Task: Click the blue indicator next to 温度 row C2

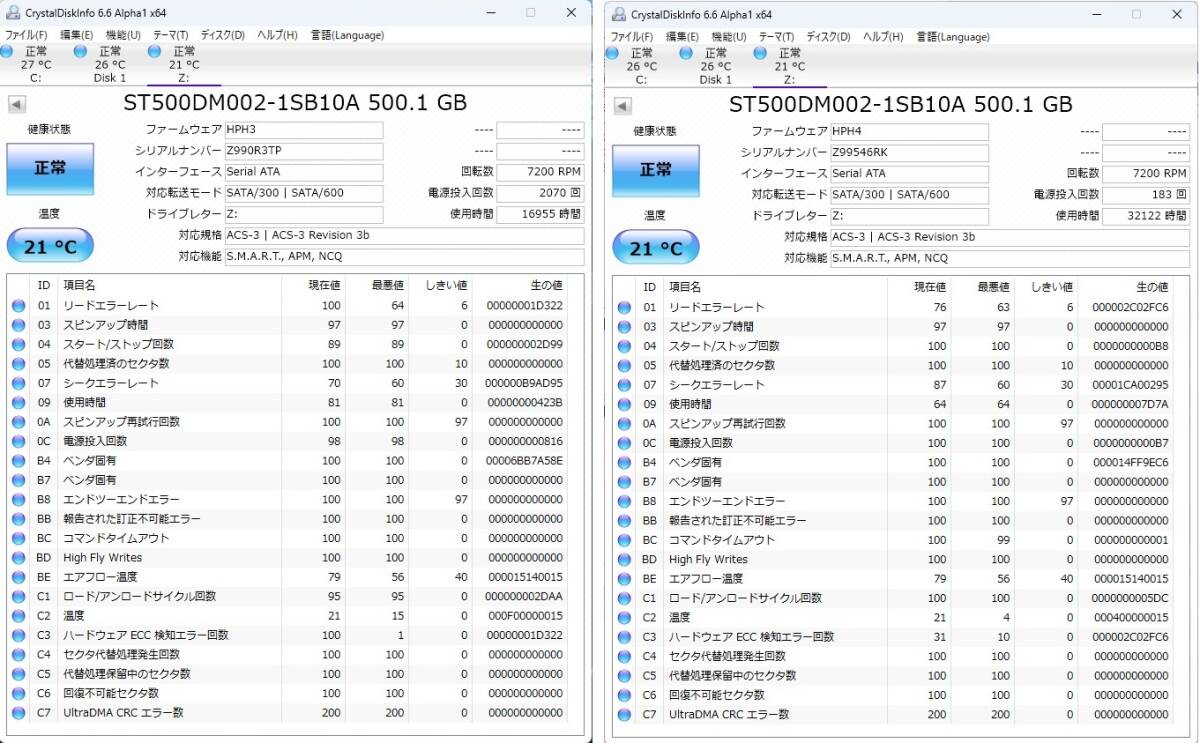Action: [x=20, y=616]
